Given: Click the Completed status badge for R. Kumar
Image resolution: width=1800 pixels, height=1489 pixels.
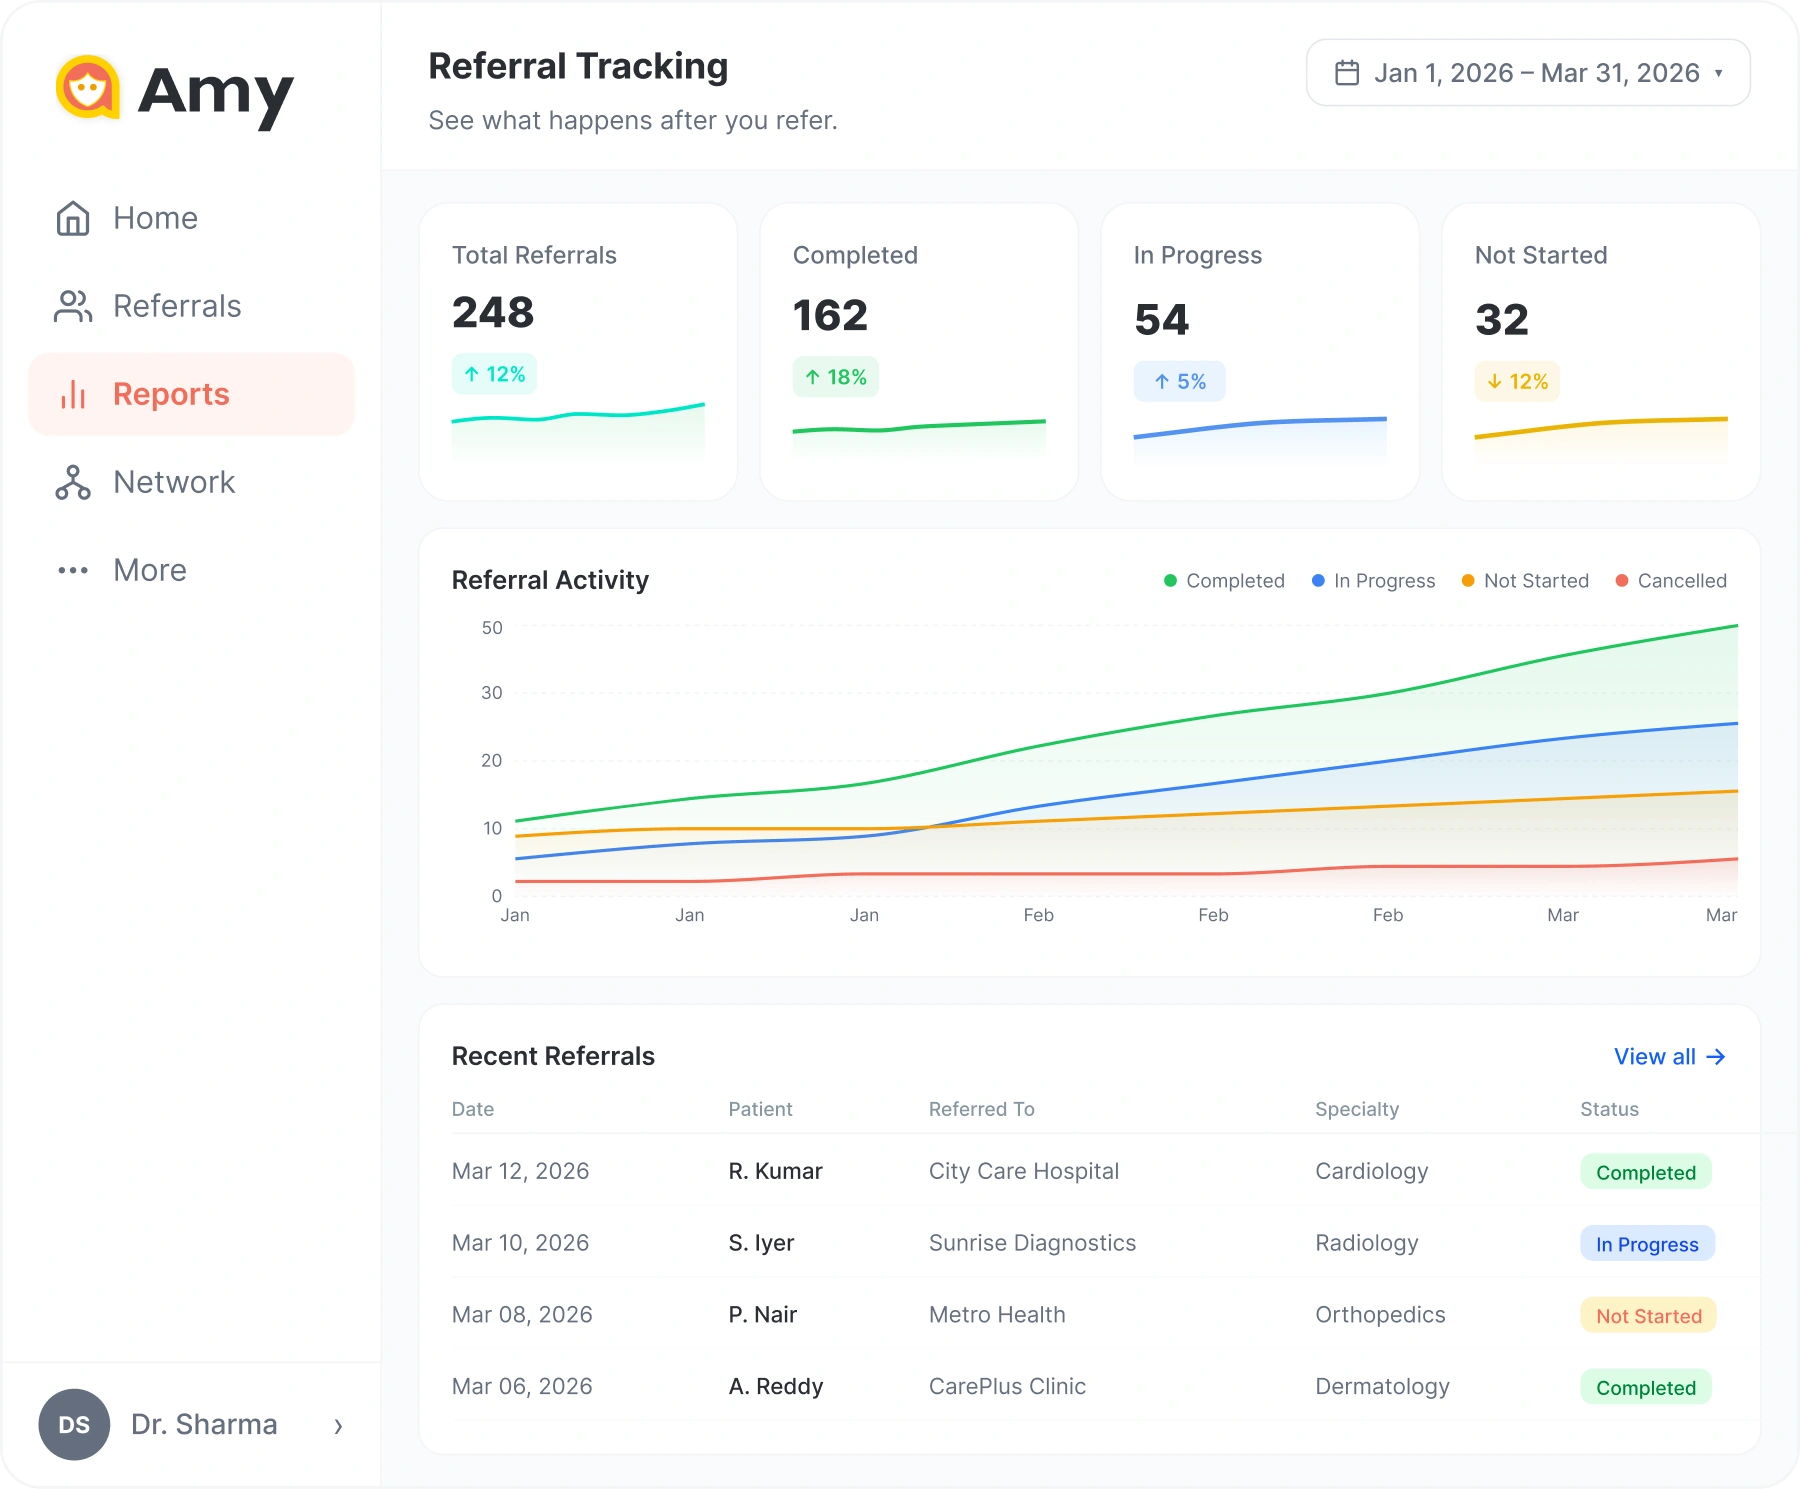Looking at the screenshot, I should (1646, 1172).
